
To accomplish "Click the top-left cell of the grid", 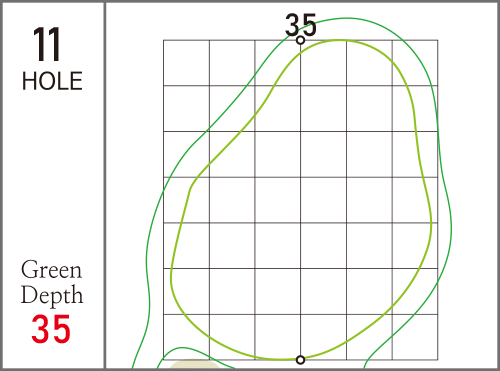I will tap(186, 63).
